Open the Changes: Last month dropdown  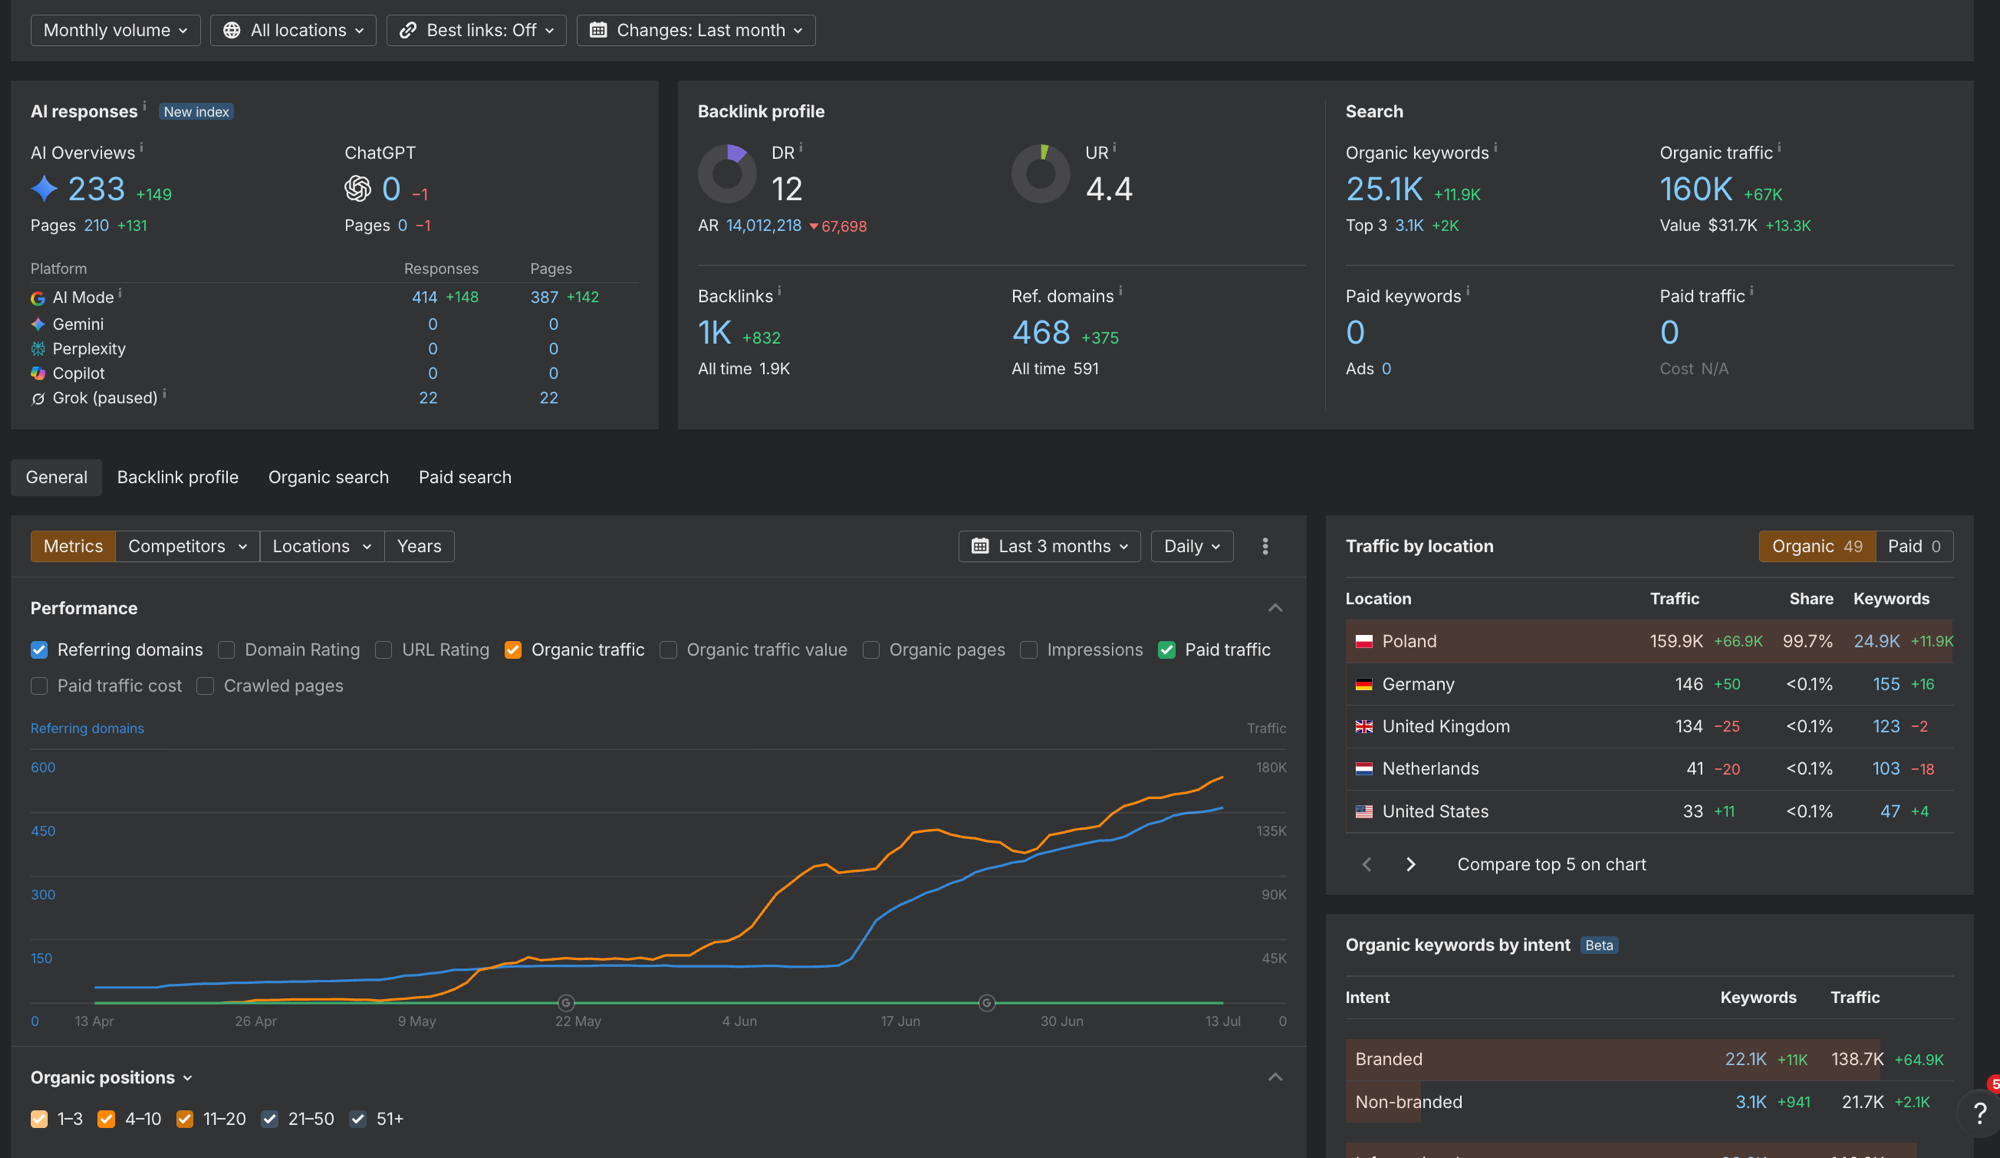(x=696, y=30)
